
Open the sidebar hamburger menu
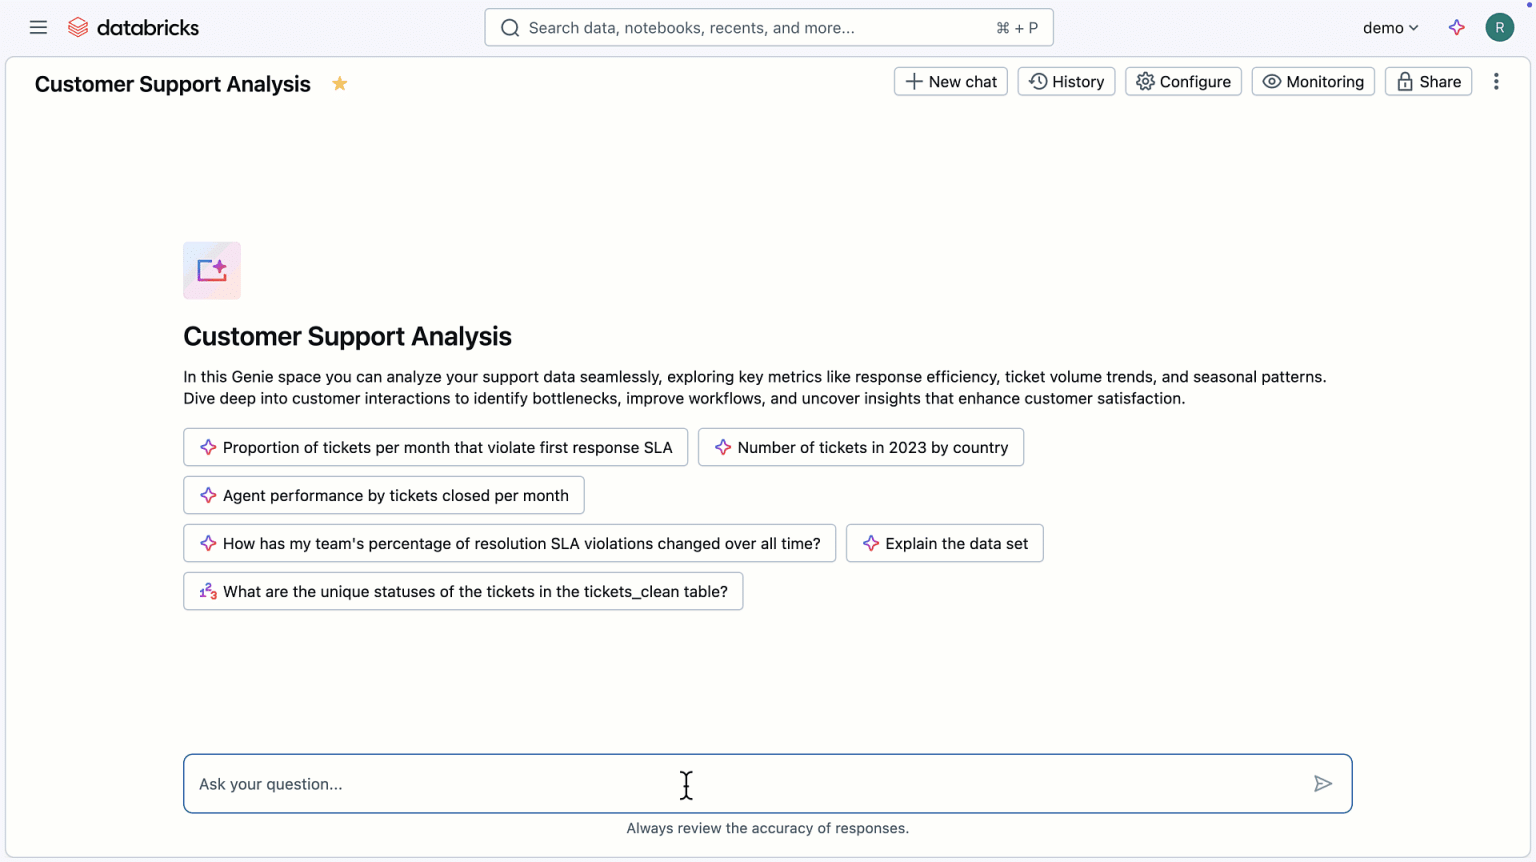coord(38,27)
